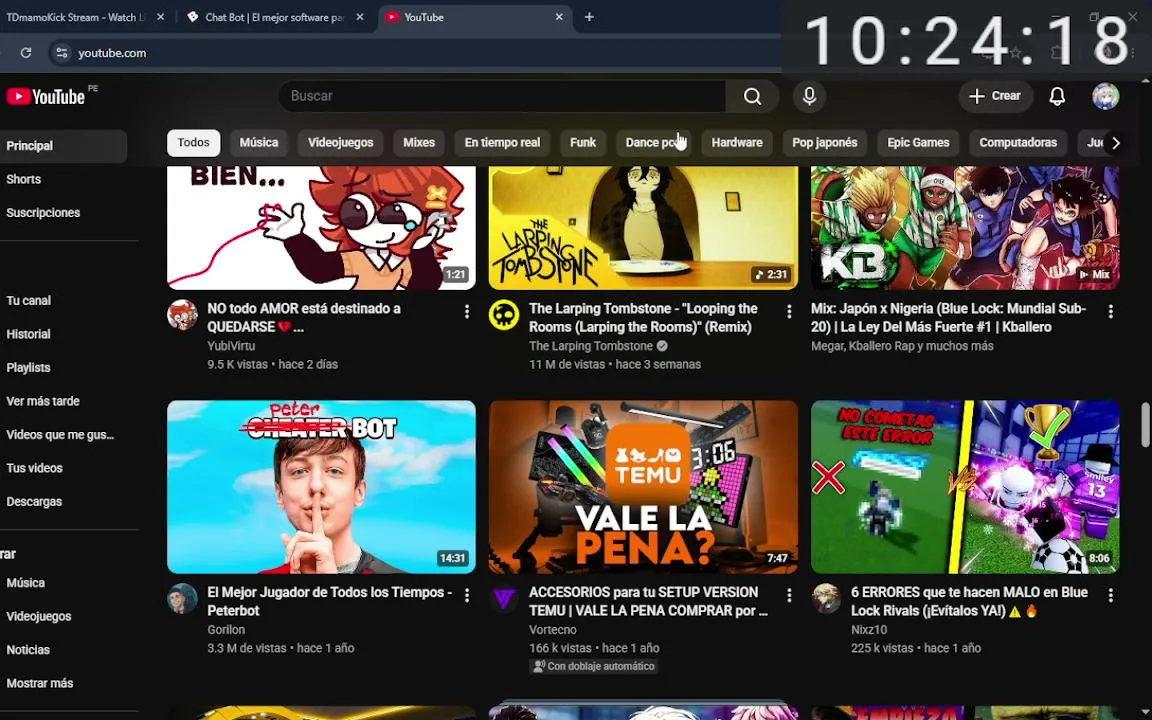Open Gorilon channel name link
Image resolution: width=1152 pixels, height=720 pixels.
(x=226, y=630)
